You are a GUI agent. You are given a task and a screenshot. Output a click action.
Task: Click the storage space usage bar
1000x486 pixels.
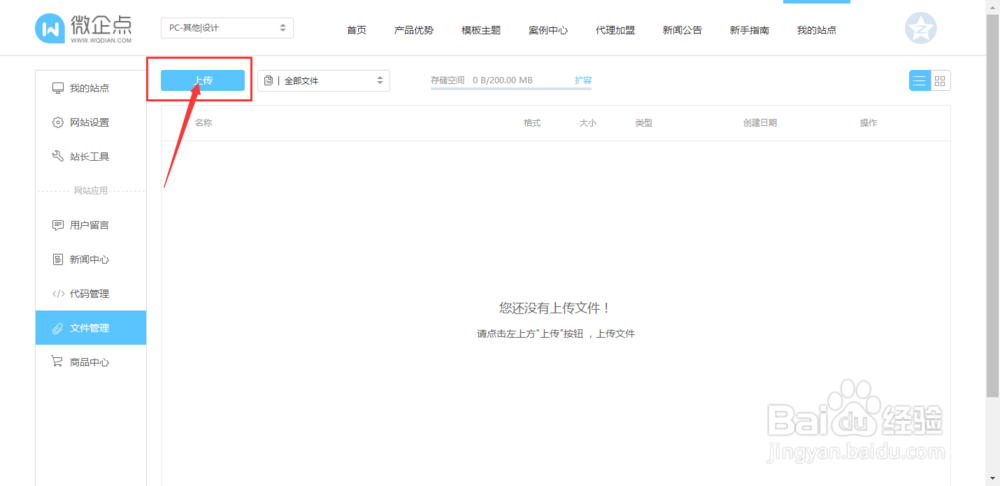pos(511,89)
